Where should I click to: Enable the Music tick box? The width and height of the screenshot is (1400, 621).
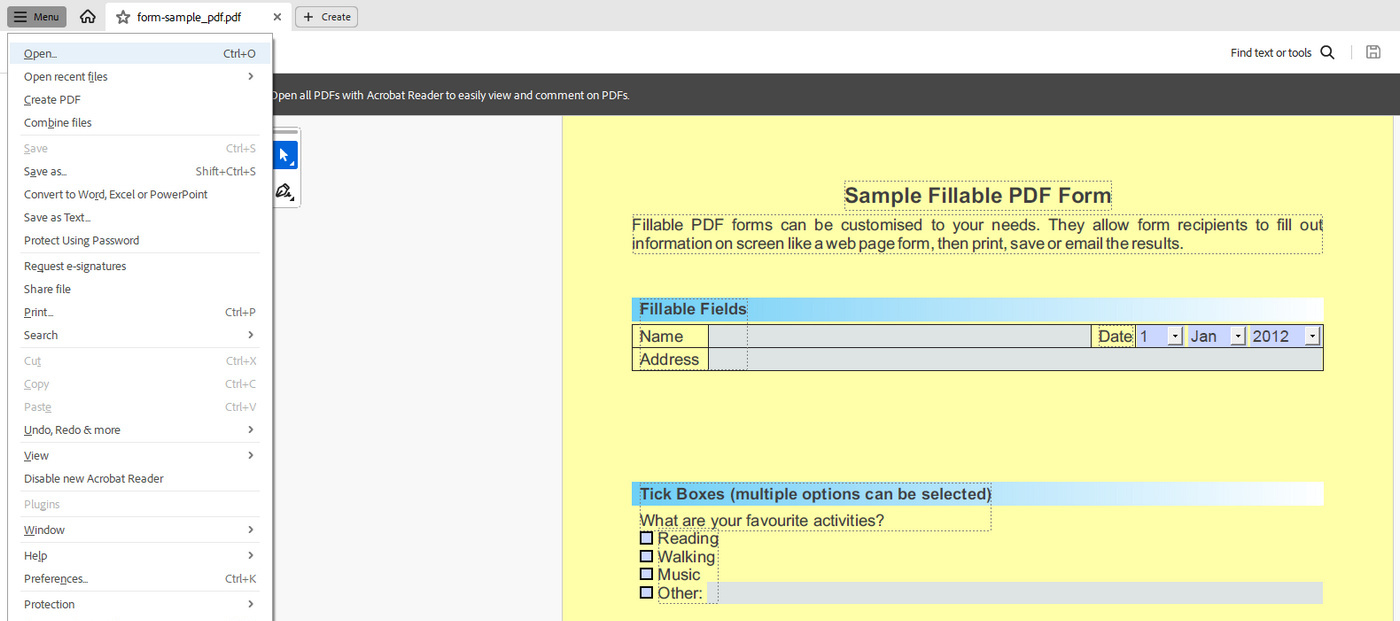[646, 573]
